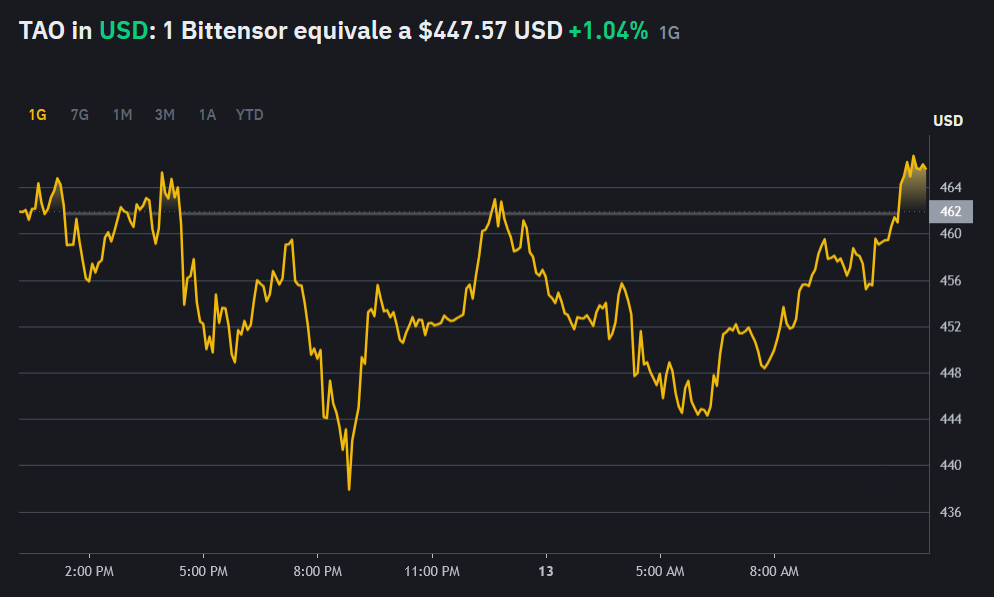994x597 pixels.
Task: Switch to the 1M time range
Action: [122, 115]
